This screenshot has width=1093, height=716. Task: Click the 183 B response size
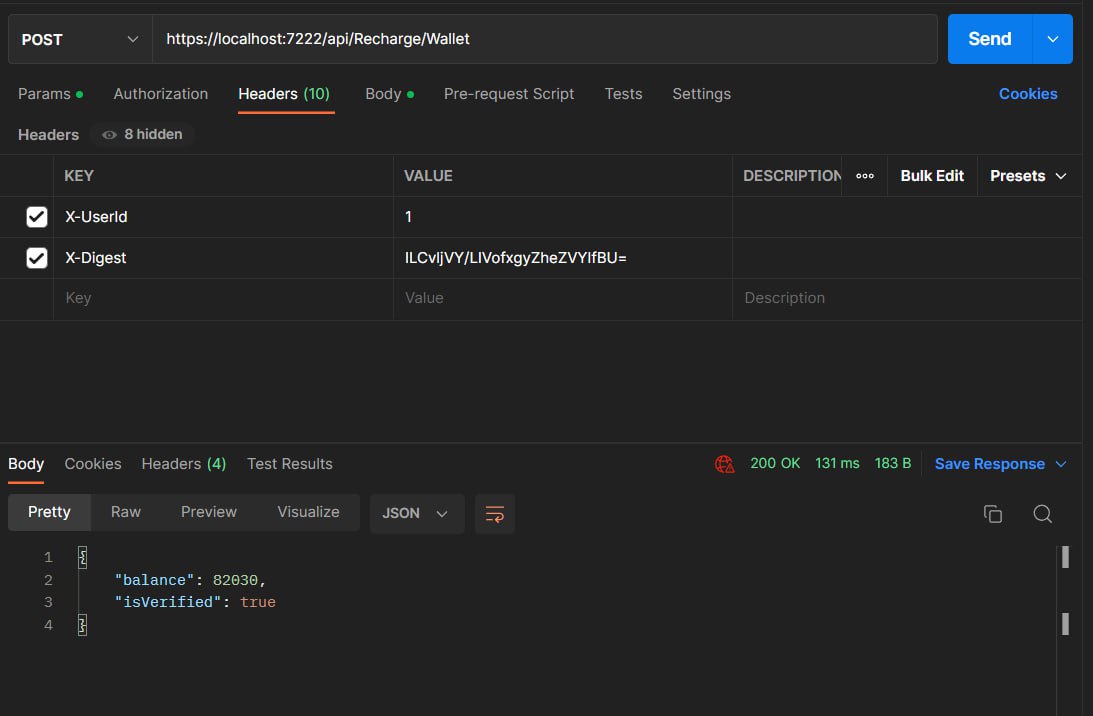tap(892, 464)
